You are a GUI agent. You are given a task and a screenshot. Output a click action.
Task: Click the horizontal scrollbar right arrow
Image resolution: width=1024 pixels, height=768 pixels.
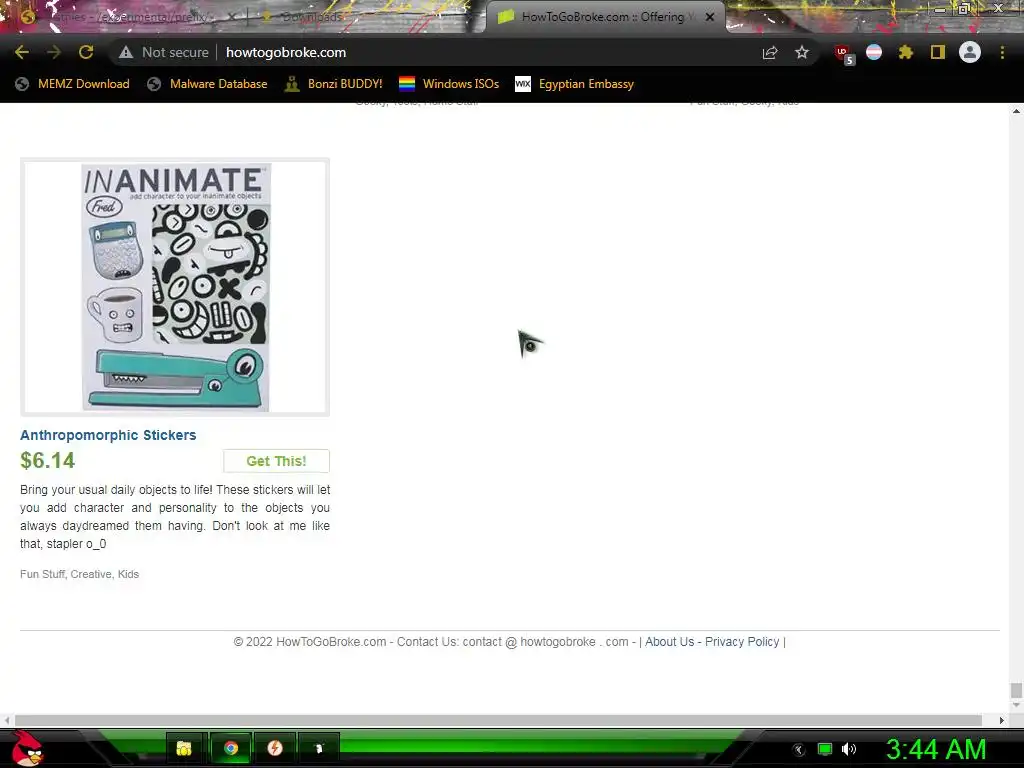pyautogui.click(x=1001, y=720)
